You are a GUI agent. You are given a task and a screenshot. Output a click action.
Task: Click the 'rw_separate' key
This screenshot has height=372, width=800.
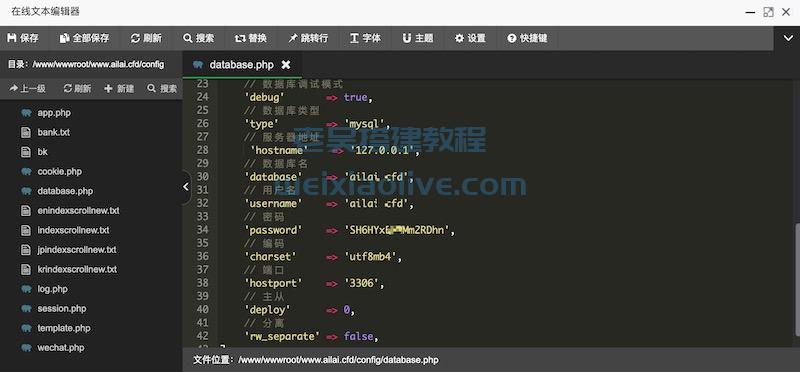pyautogui.click(x=282, y=337)
